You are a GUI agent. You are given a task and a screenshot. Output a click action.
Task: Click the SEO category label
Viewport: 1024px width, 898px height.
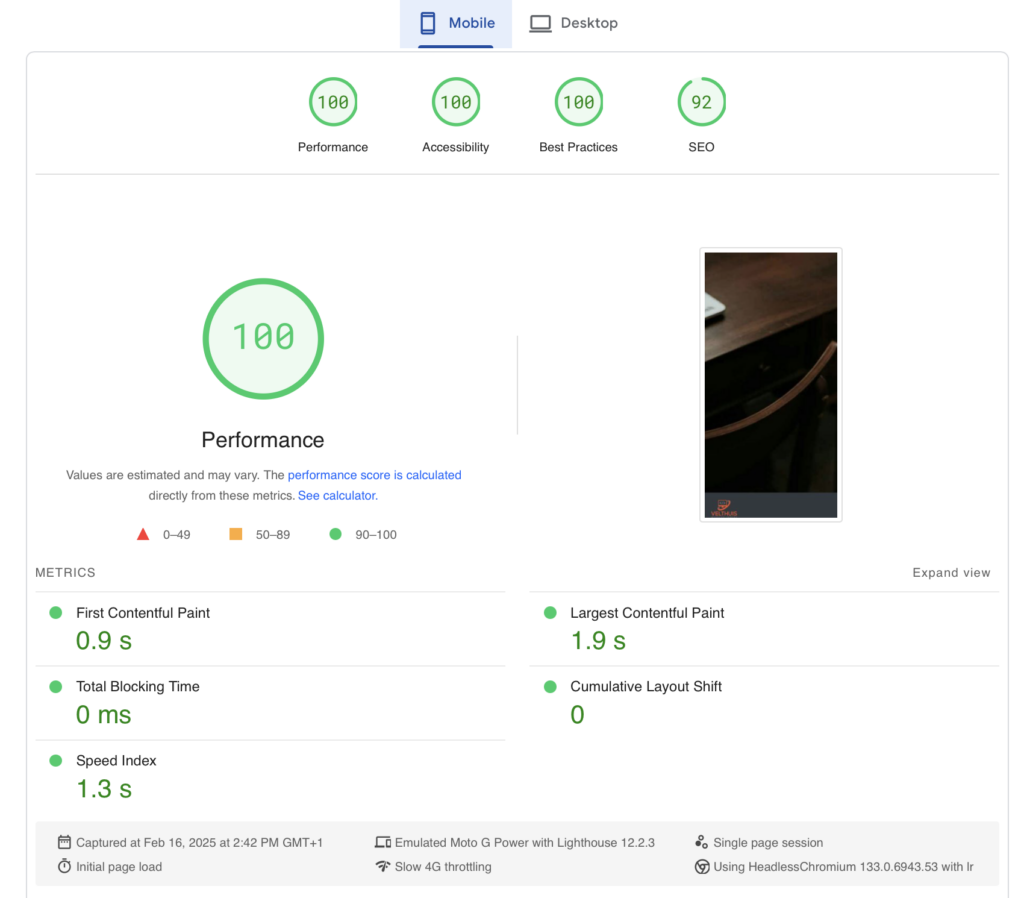[x=701, y=147]
